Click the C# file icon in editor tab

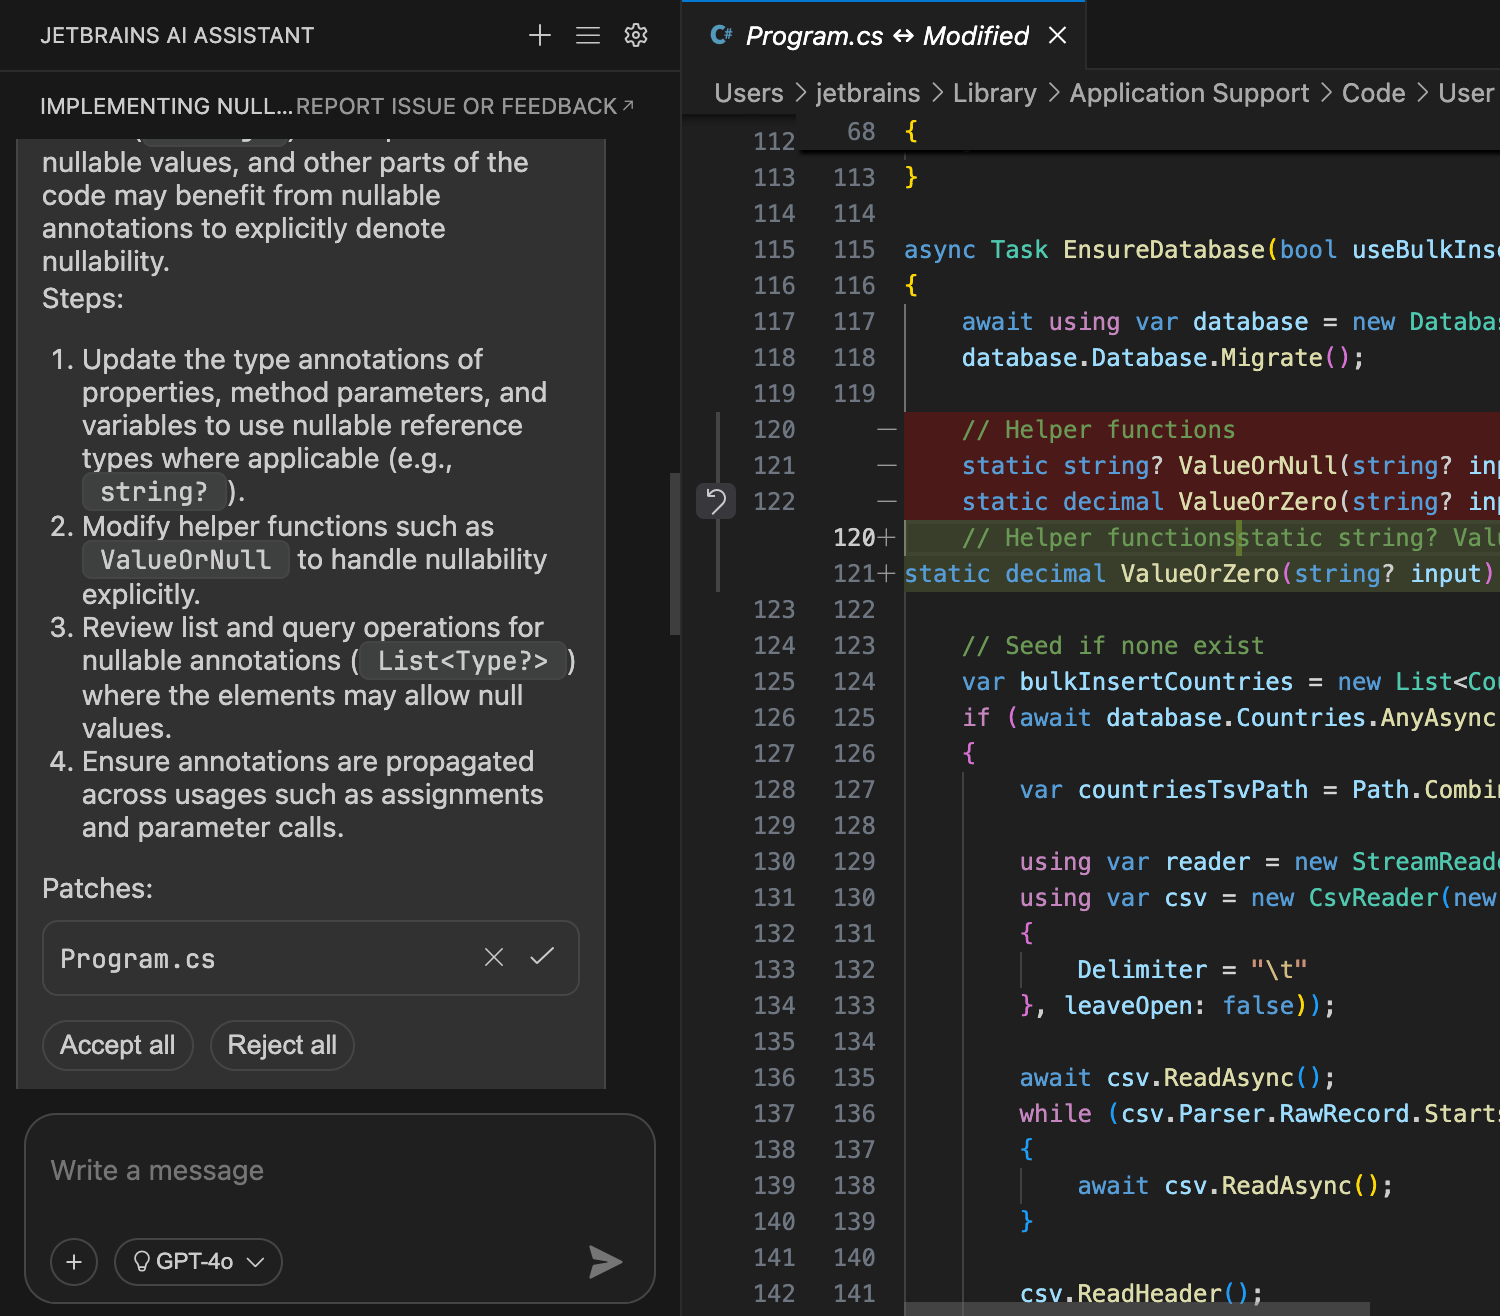pos(722,35)
